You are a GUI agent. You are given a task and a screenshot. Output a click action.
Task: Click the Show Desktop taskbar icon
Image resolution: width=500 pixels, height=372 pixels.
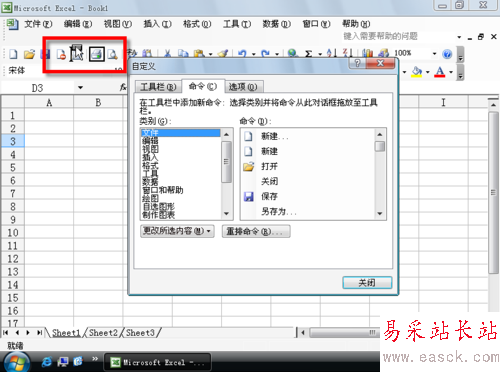coord(63,361)
